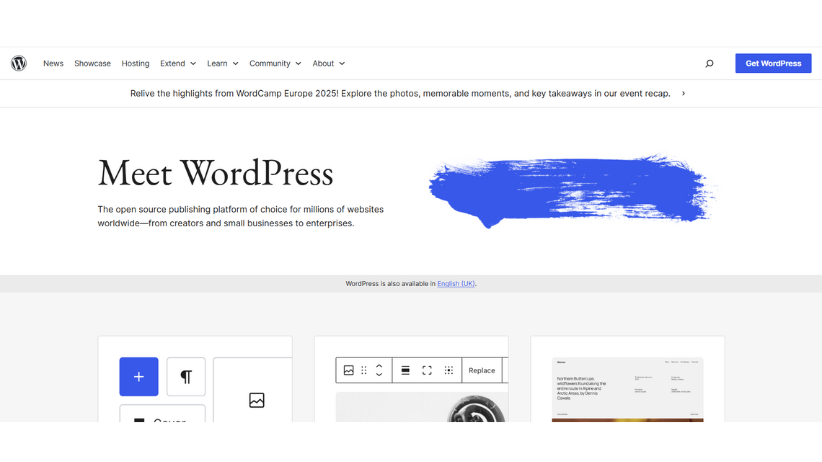Expand the Learn dropdown menu
822x462 pixels.
pyautogui.click(x=223, y=63)
